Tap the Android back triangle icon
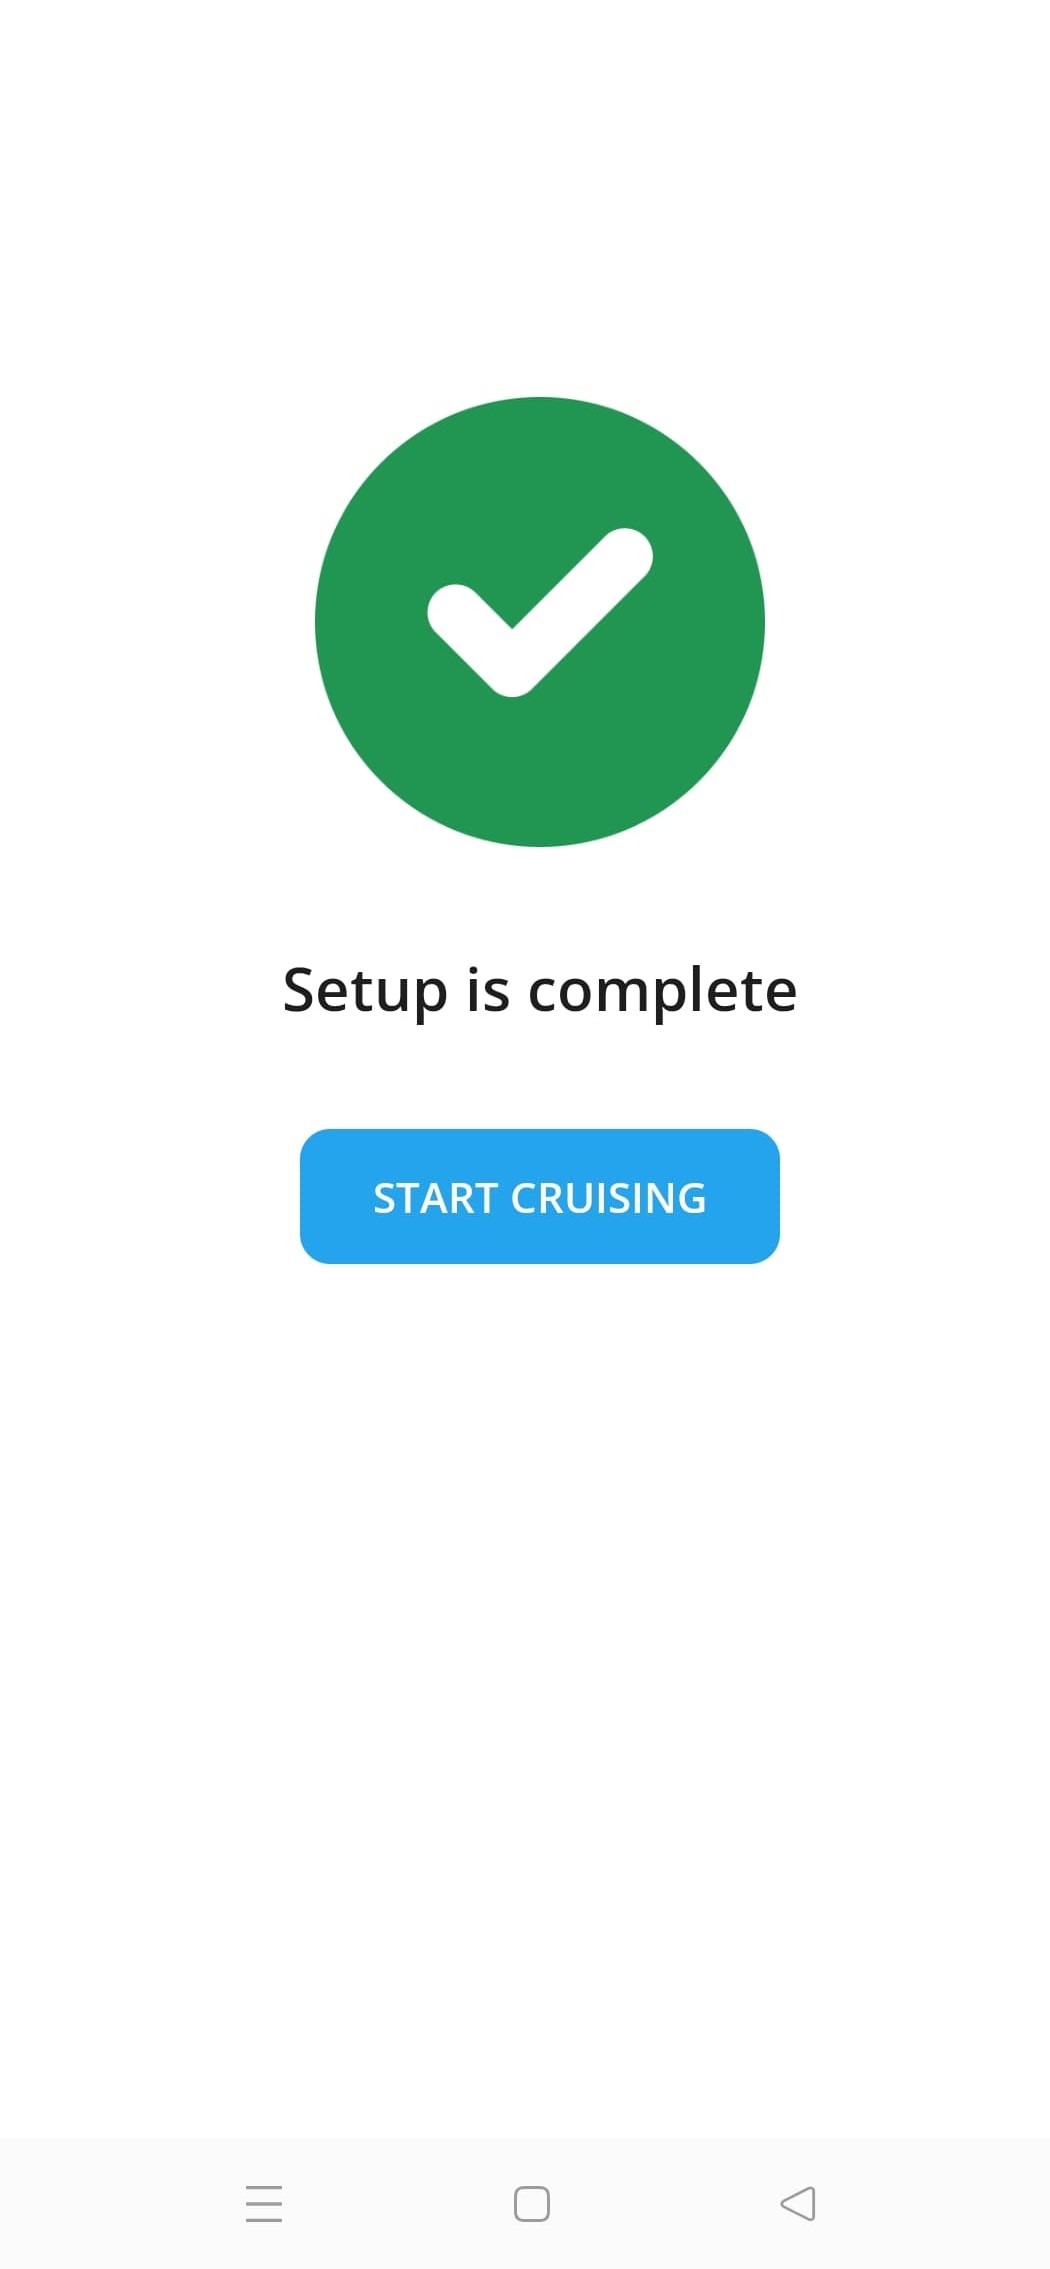This screenshot has height=2269, width=1050. point(798,2203)
